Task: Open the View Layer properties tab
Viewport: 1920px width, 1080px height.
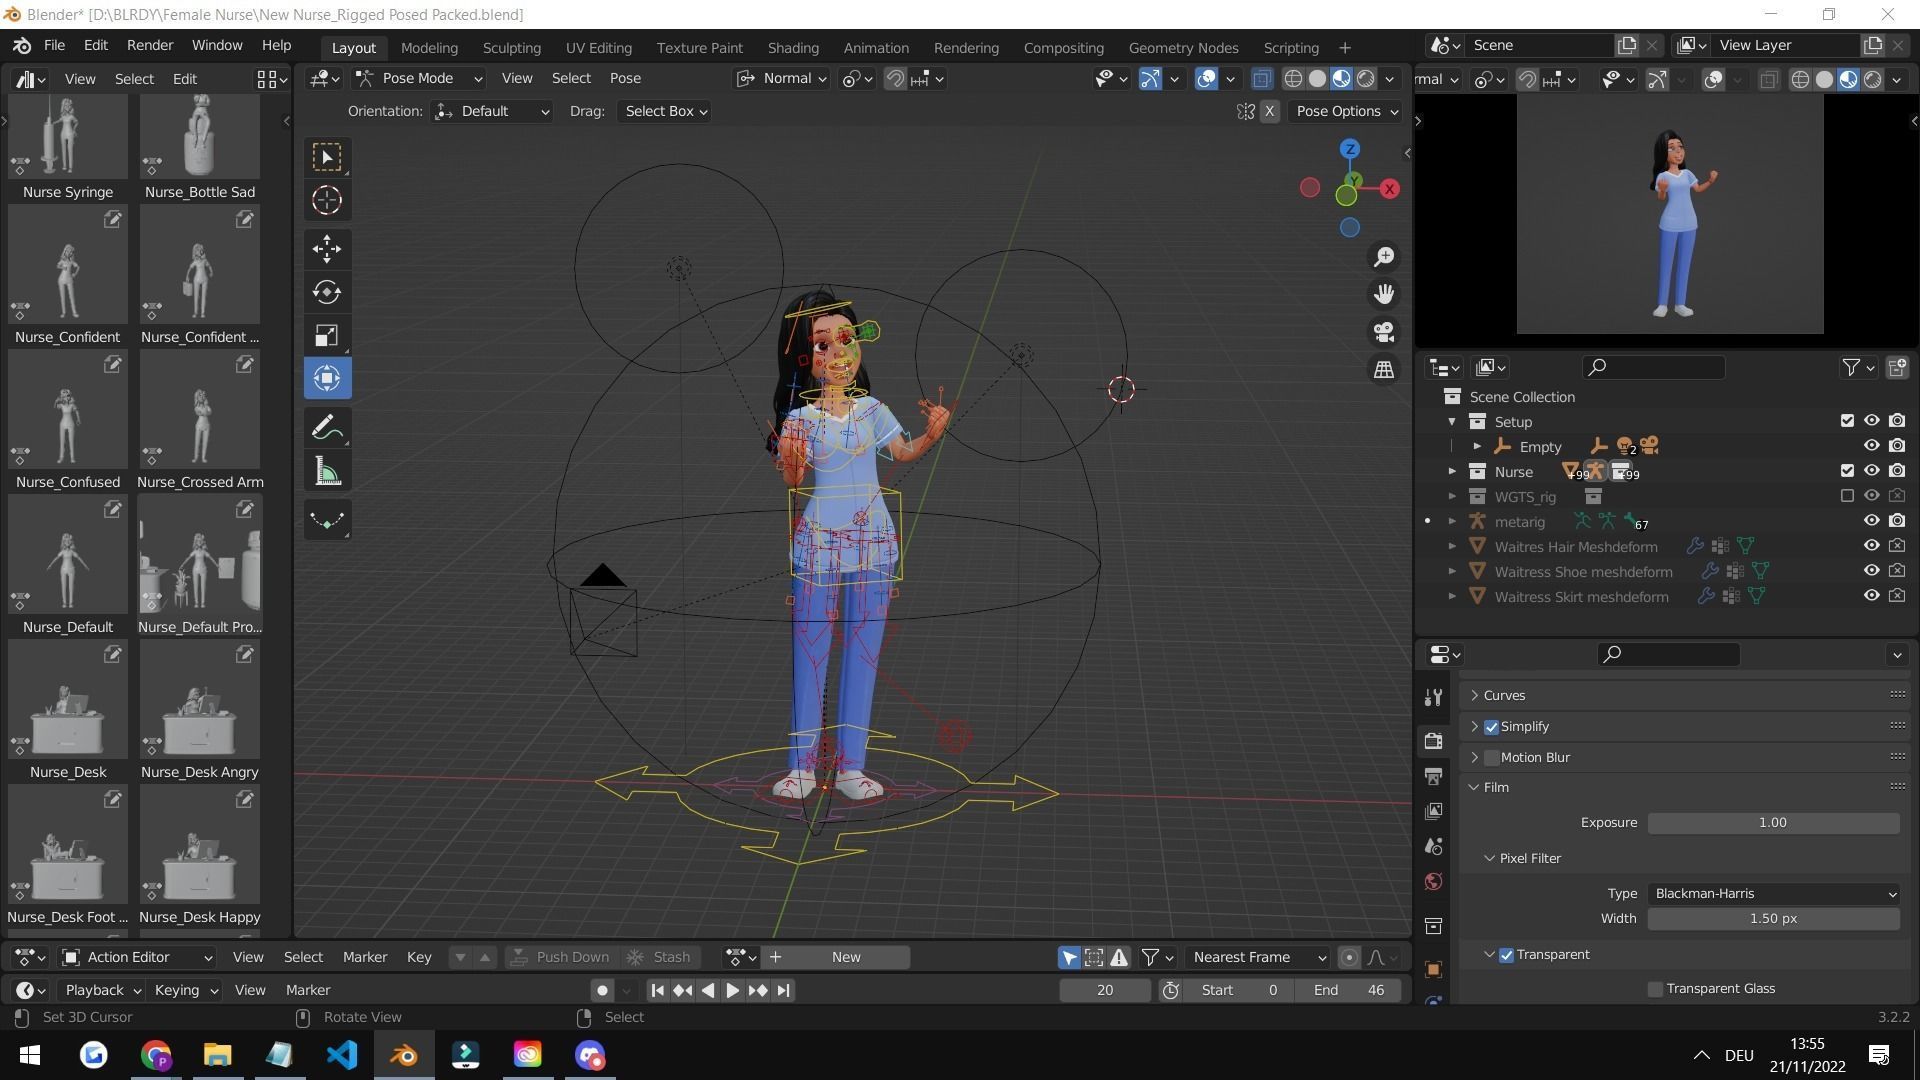Action: [1433, 811]
